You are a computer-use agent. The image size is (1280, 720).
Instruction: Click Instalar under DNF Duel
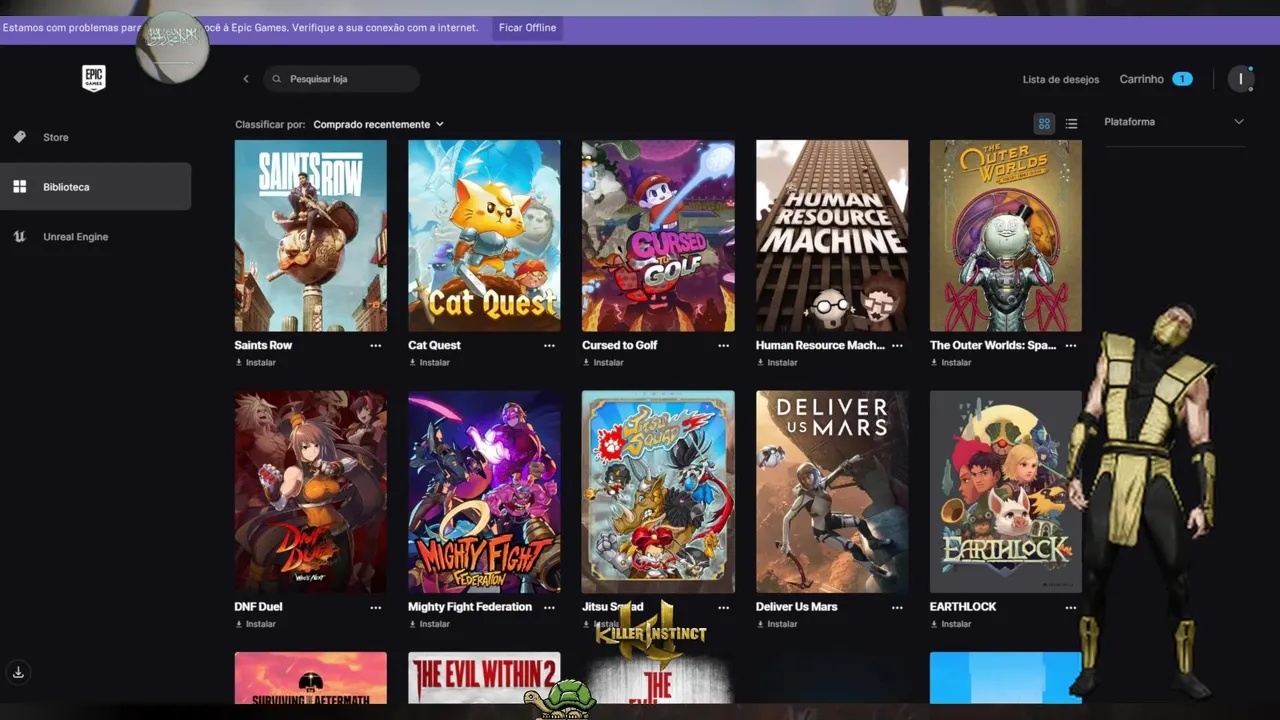click(256, 624)
